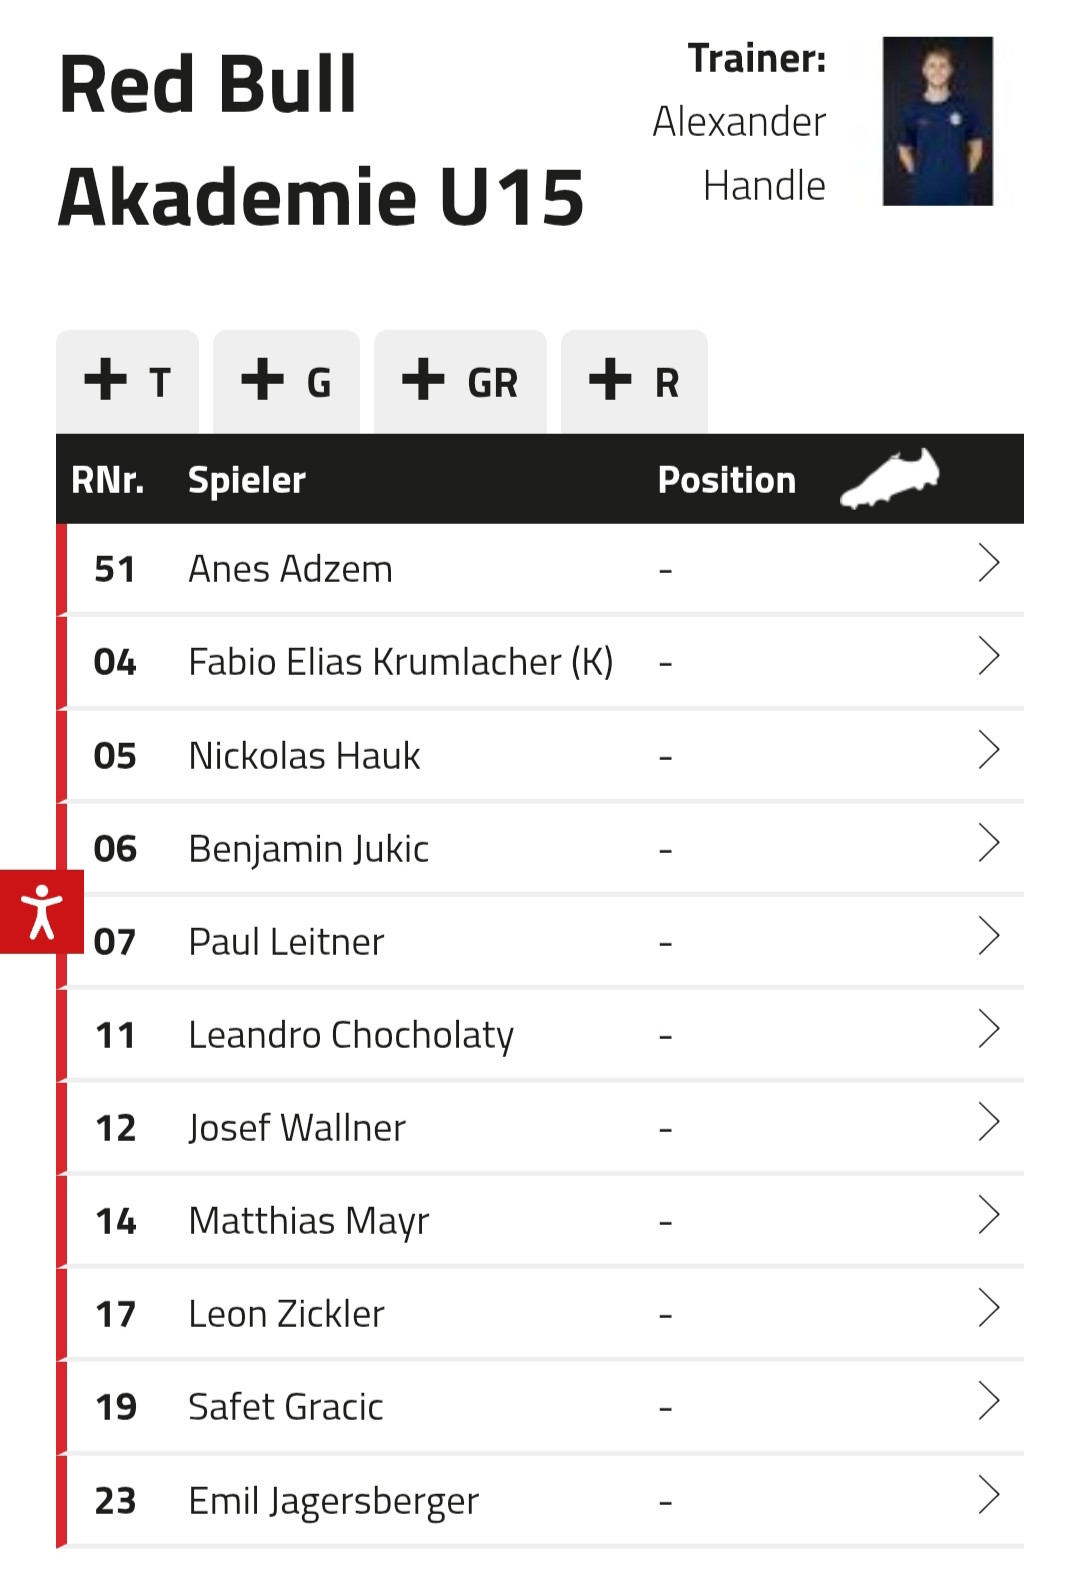Click the Spieler column header
This screenshot has width=1080, height=1570.
point(247,480)
